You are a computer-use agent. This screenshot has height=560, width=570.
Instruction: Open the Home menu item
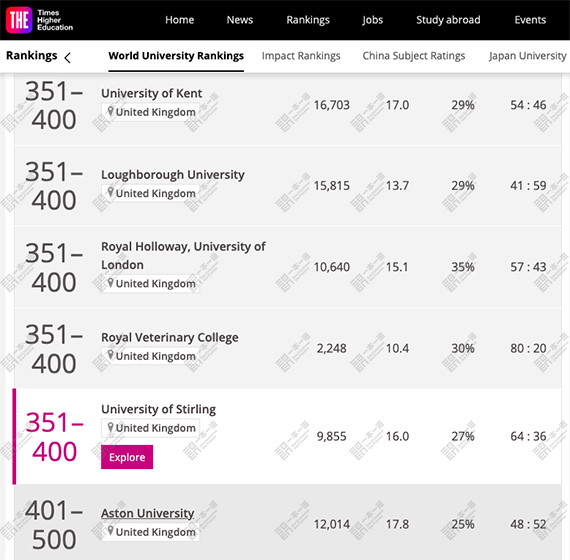pyautogui.click(x=180, y=20)
